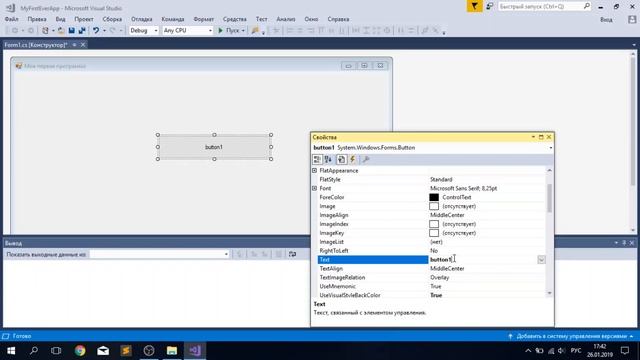Select the Form1.cs [Конструктор] tab
Screen dimensions: 640x360
tap(36, 45)
